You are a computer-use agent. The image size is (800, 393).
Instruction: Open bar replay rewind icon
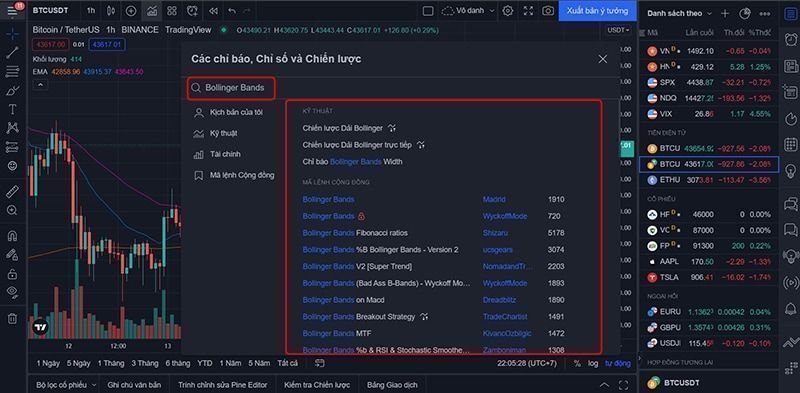point(213,11)
